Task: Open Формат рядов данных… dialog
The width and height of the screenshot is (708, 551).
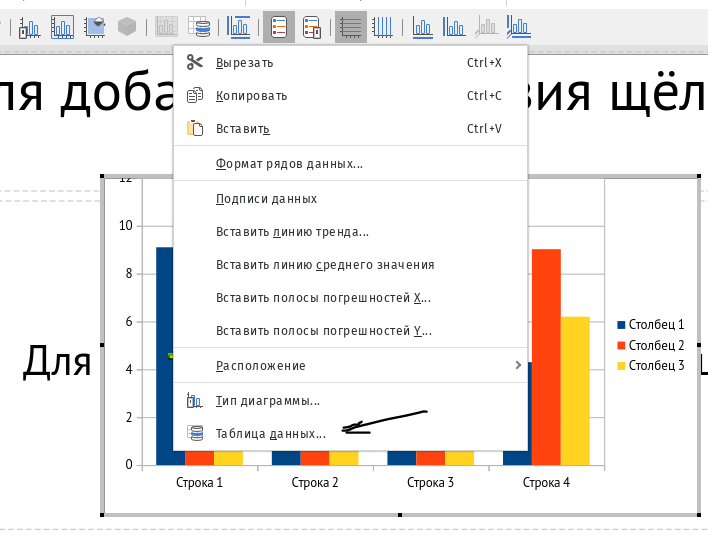Action: coord(350,163)
